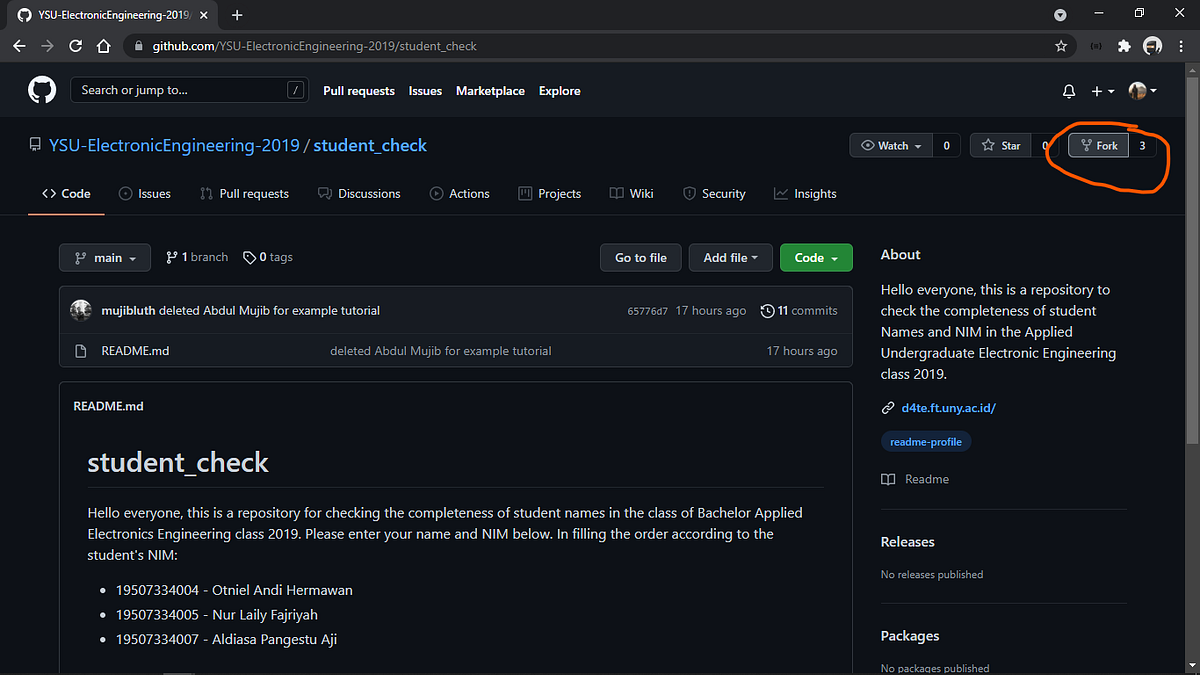Viewport: 1200px width, 675px height.
Task: Click the Readme book icon in About
Action: coord(888,479)
